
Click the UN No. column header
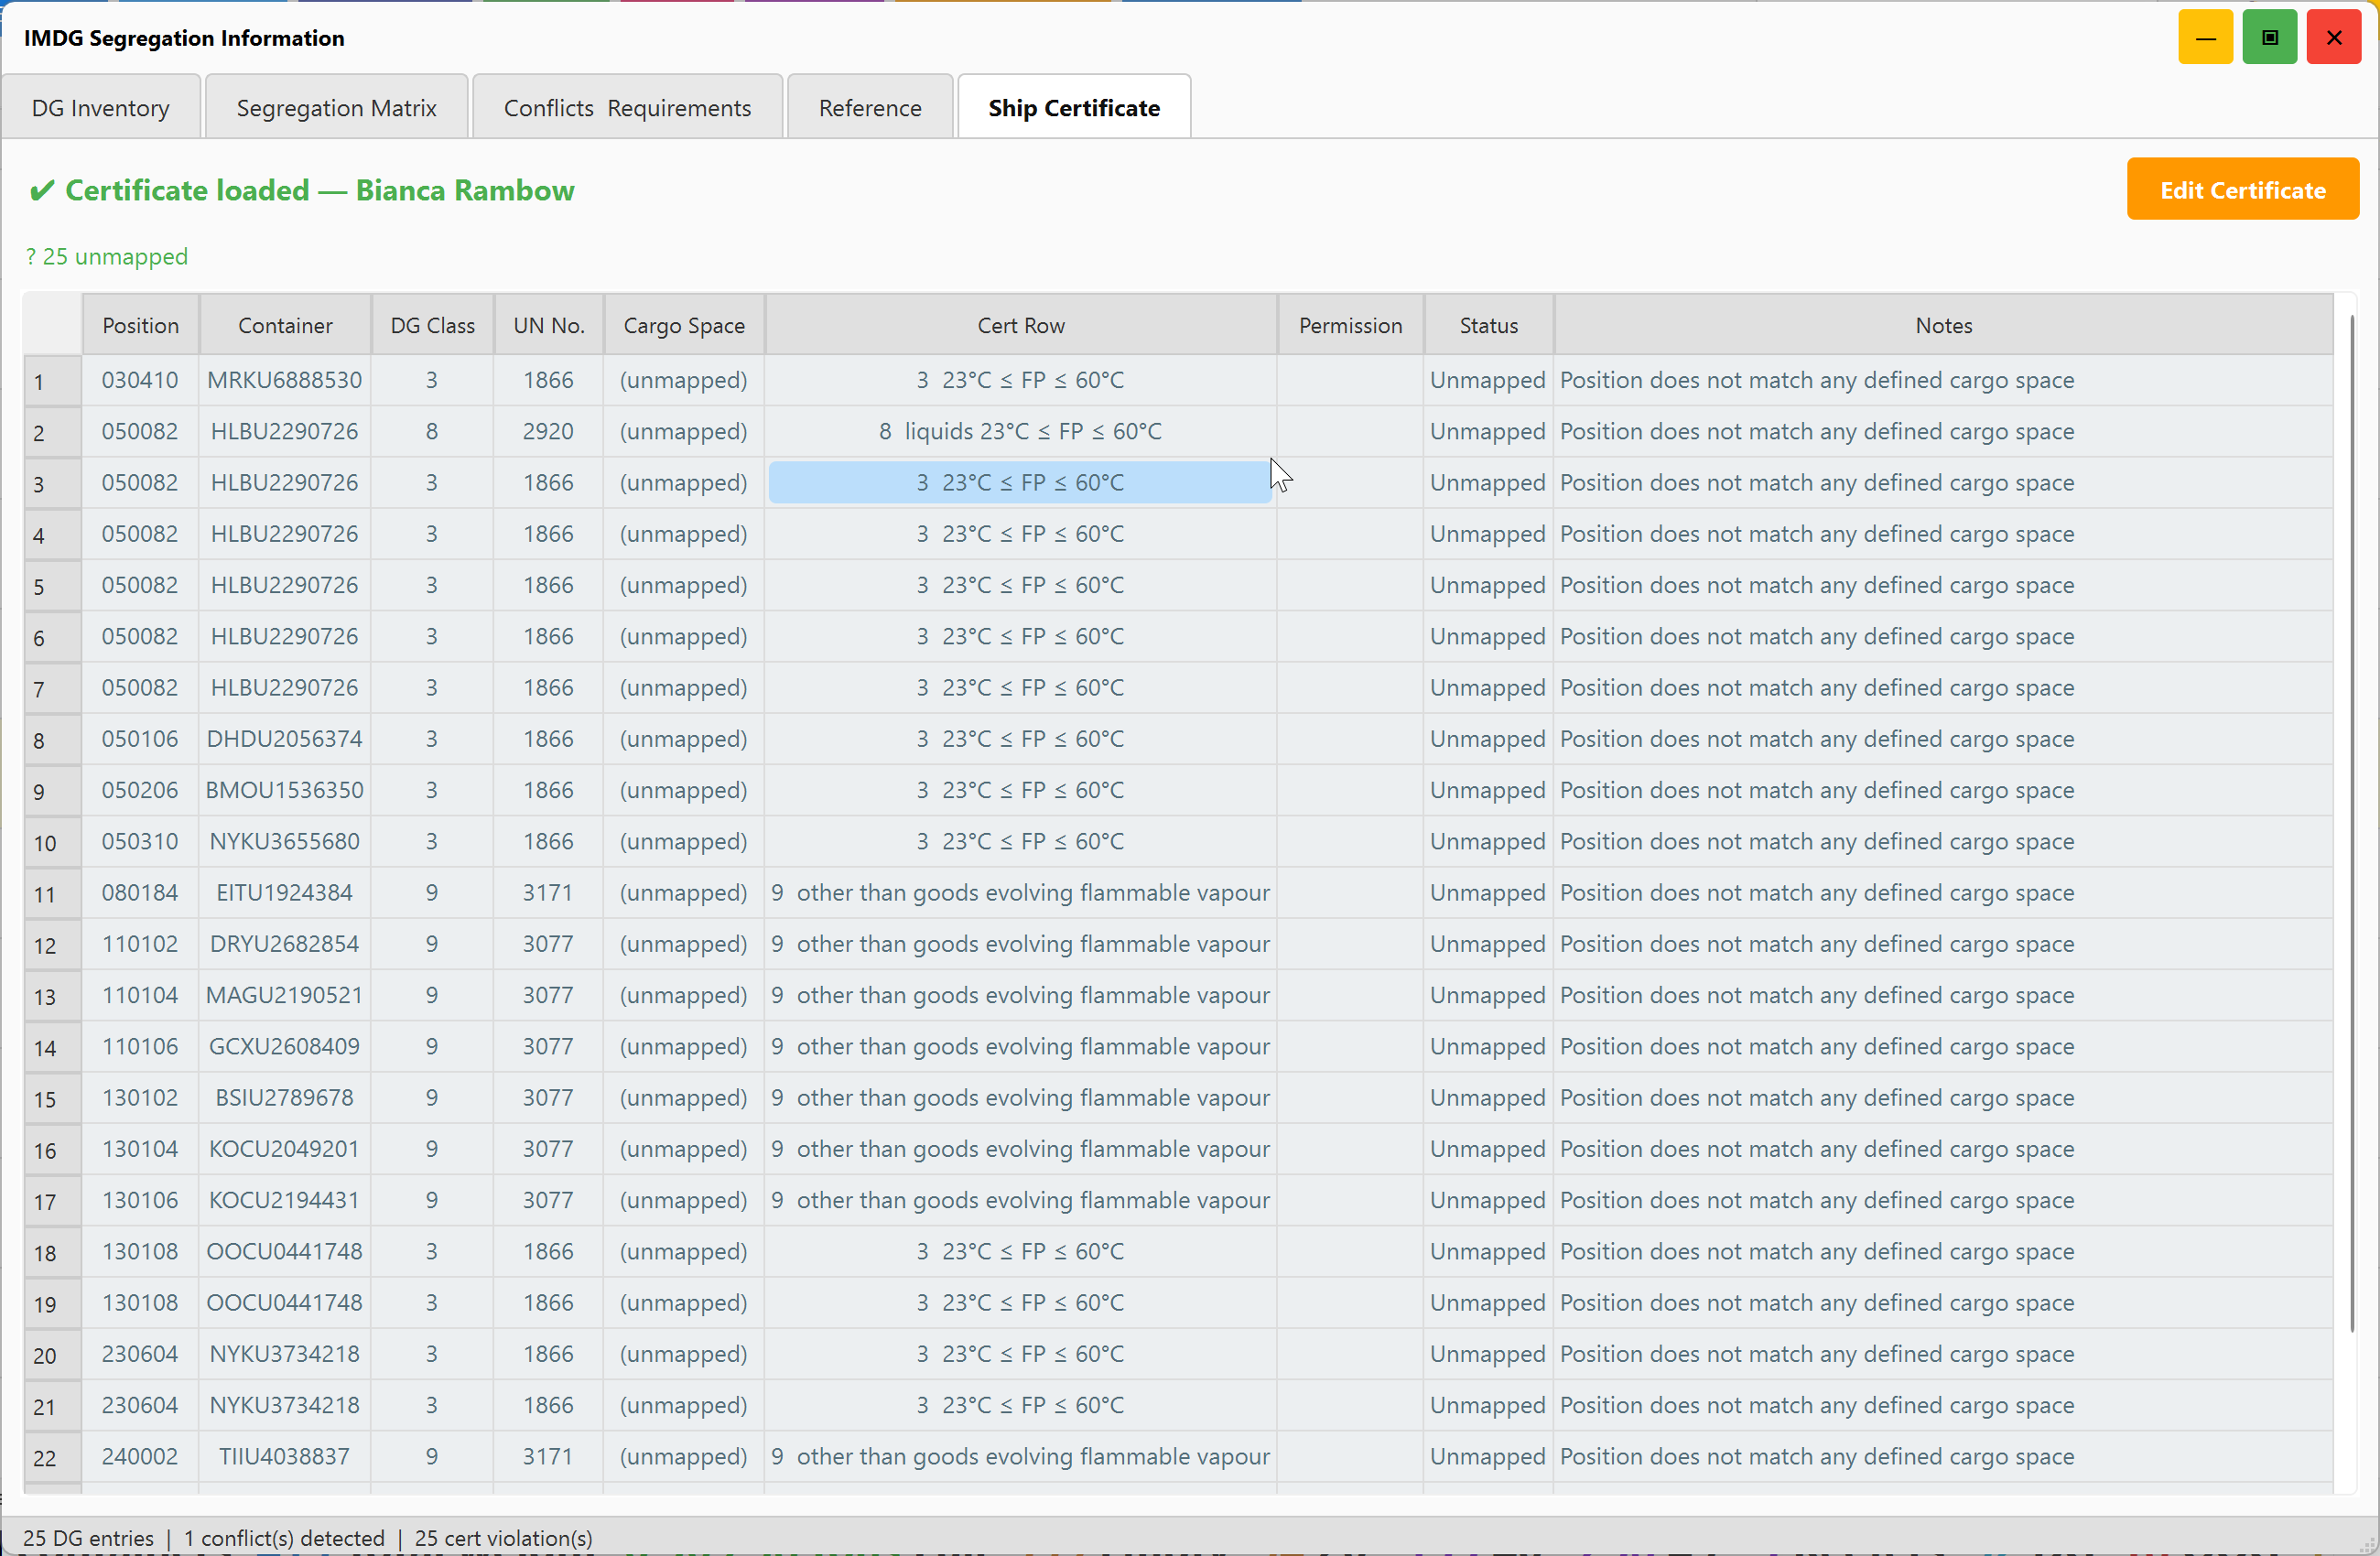pyautogui.click(x=549, y=325)
